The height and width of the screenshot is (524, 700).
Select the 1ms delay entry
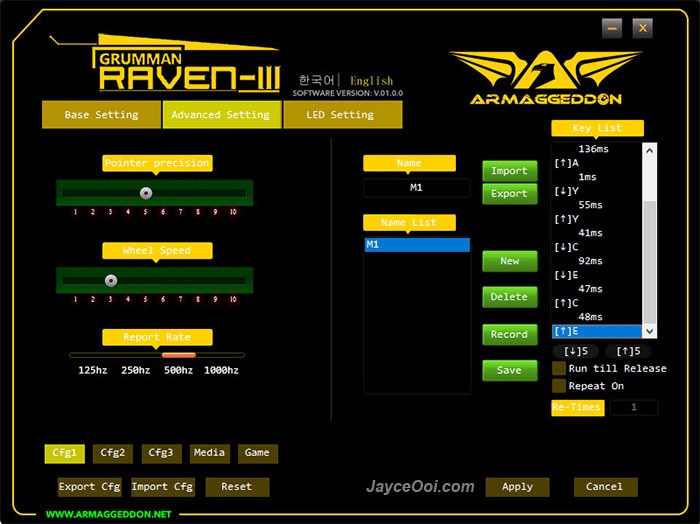point(597,177)
